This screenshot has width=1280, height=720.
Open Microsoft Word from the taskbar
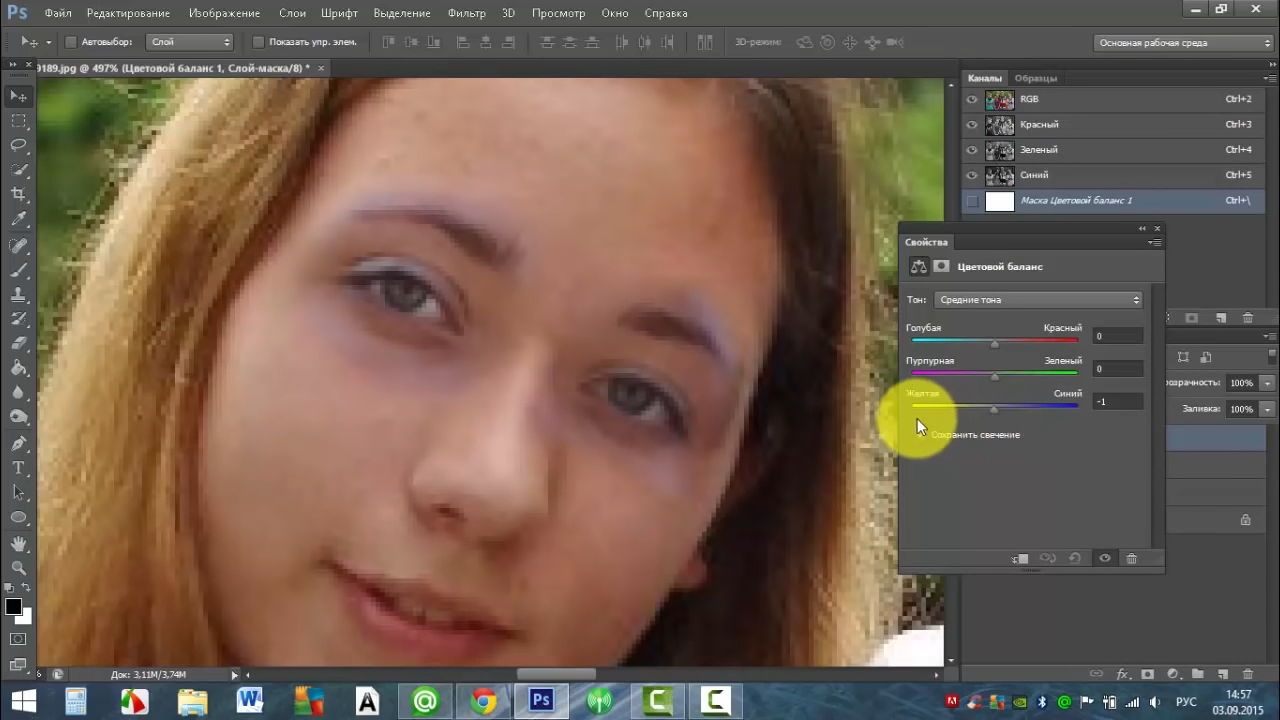click(x=250, y=701)
